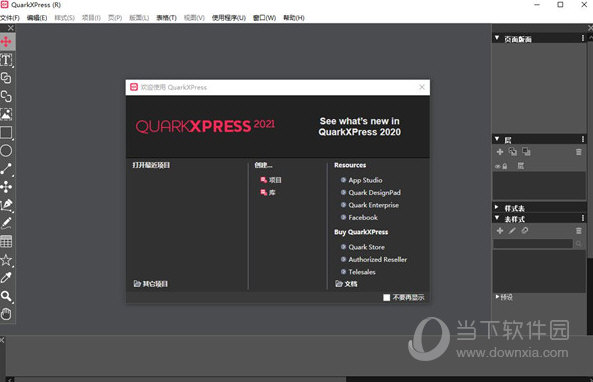The height and width of the screenshot is (382, 593).
Task: Select the Rectangle Box tool
Action: [x=6, y=132]
